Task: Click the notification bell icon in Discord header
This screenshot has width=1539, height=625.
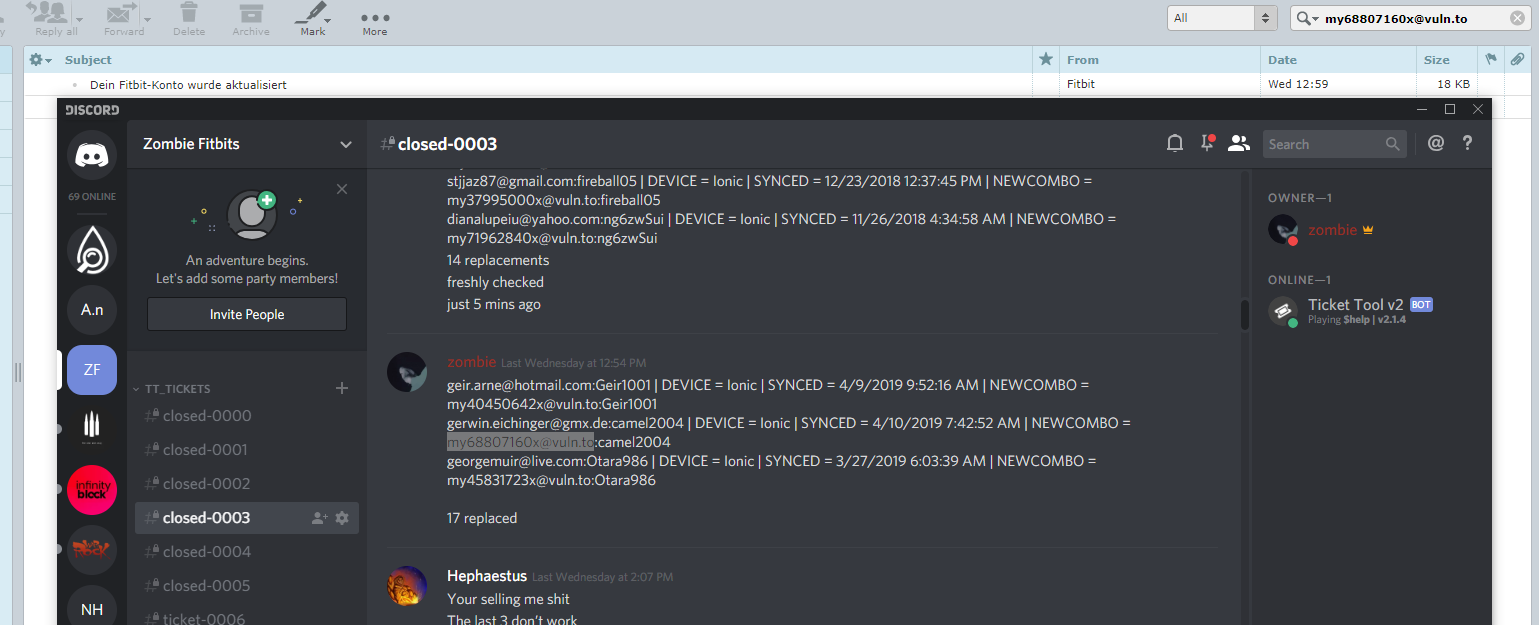Action: tap(1175, 144)
